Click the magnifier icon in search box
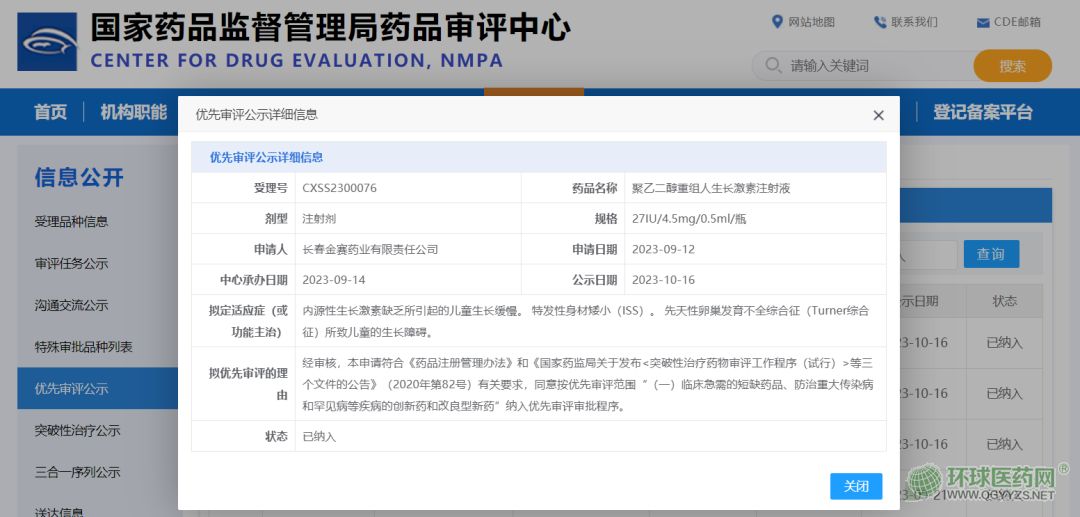 (773, 66)
